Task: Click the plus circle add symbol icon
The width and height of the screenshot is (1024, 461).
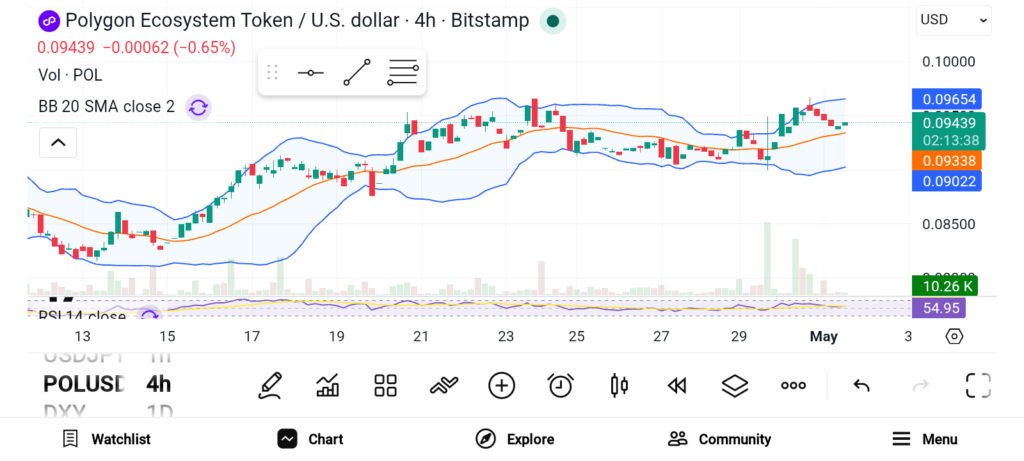Action: (x=502, y=385)
